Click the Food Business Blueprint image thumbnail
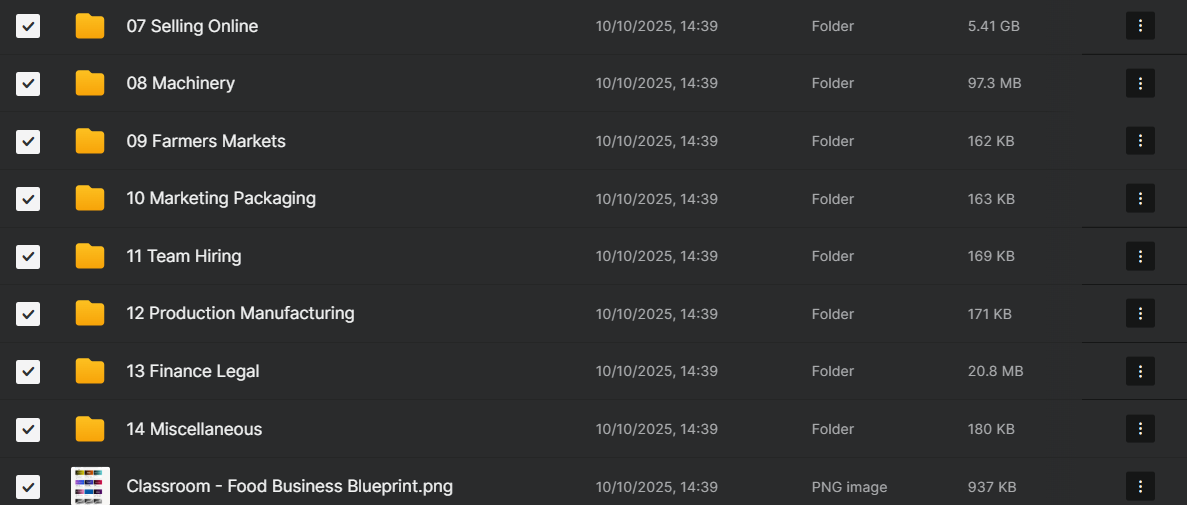This screenshot has width=1187, height=505. pyautogui.click(x=91, y=486)
